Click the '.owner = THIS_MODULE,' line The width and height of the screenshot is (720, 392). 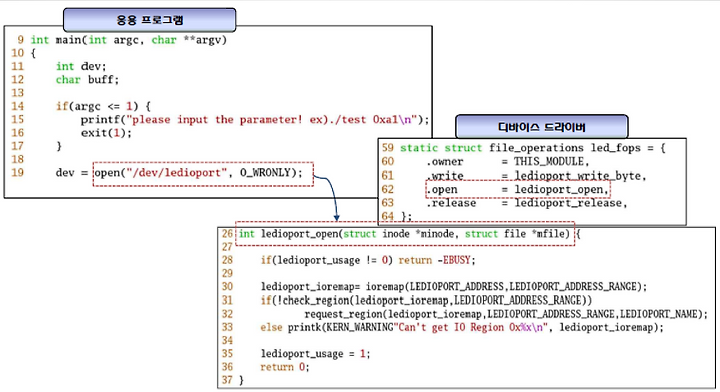tap(507, 162)
